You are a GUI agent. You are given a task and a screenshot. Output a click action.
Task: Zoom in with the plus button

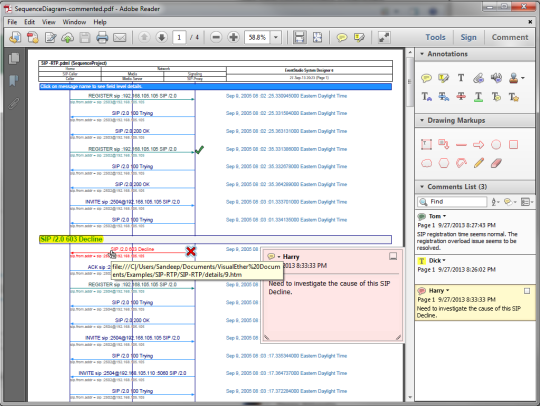coord(233,37)
